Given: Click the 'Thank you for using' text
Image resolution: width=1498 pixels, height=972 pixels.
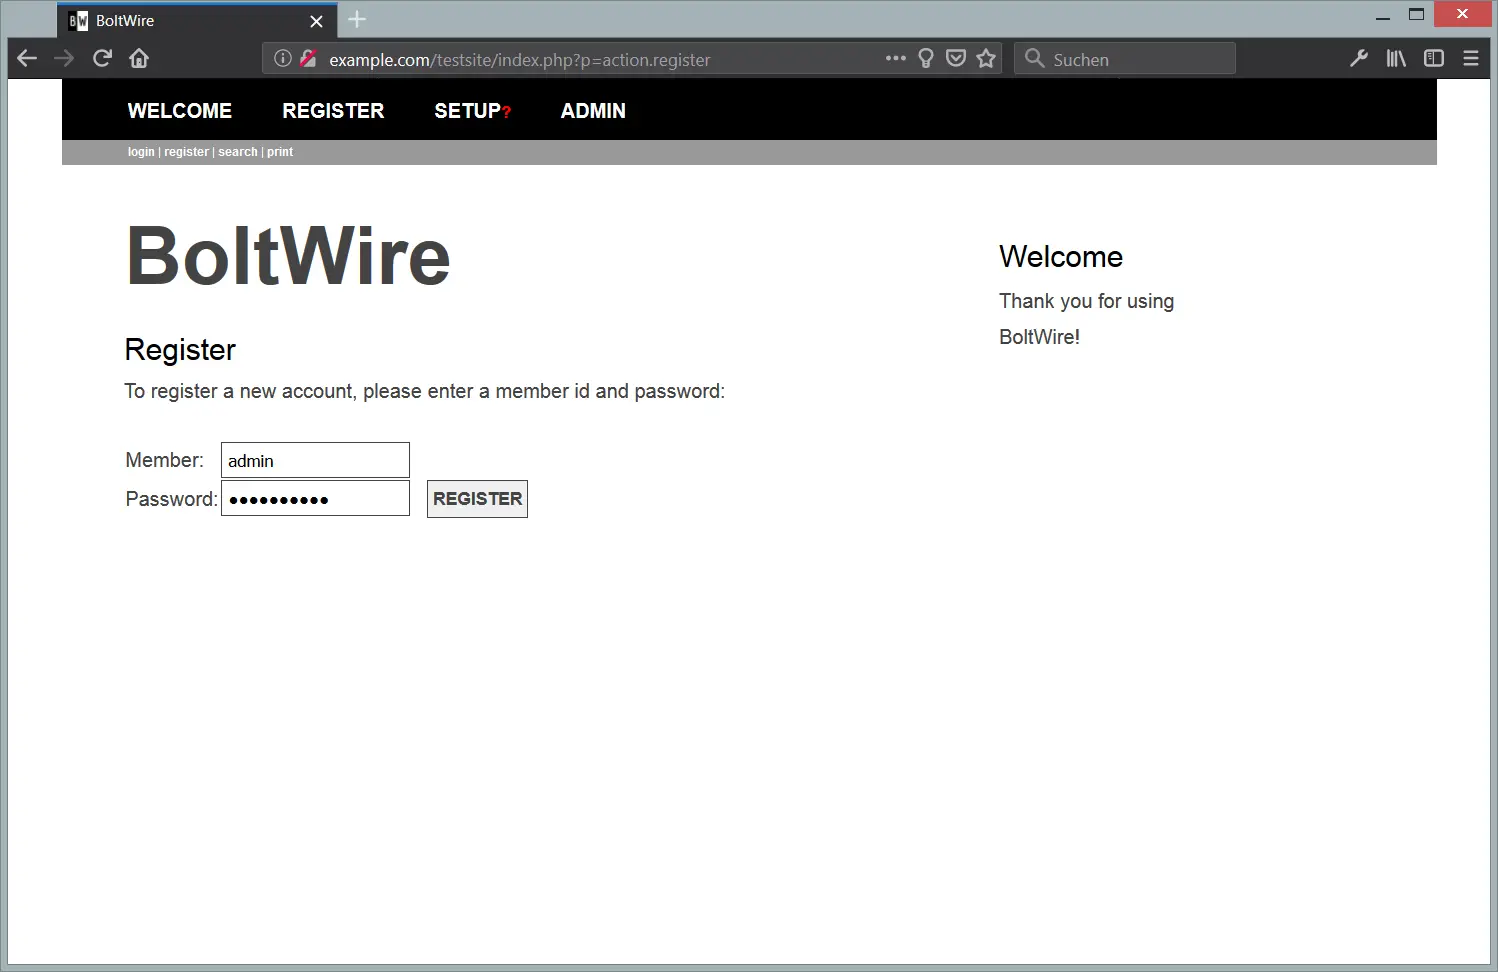Looking at the screenshot, I should (1087, 301).
